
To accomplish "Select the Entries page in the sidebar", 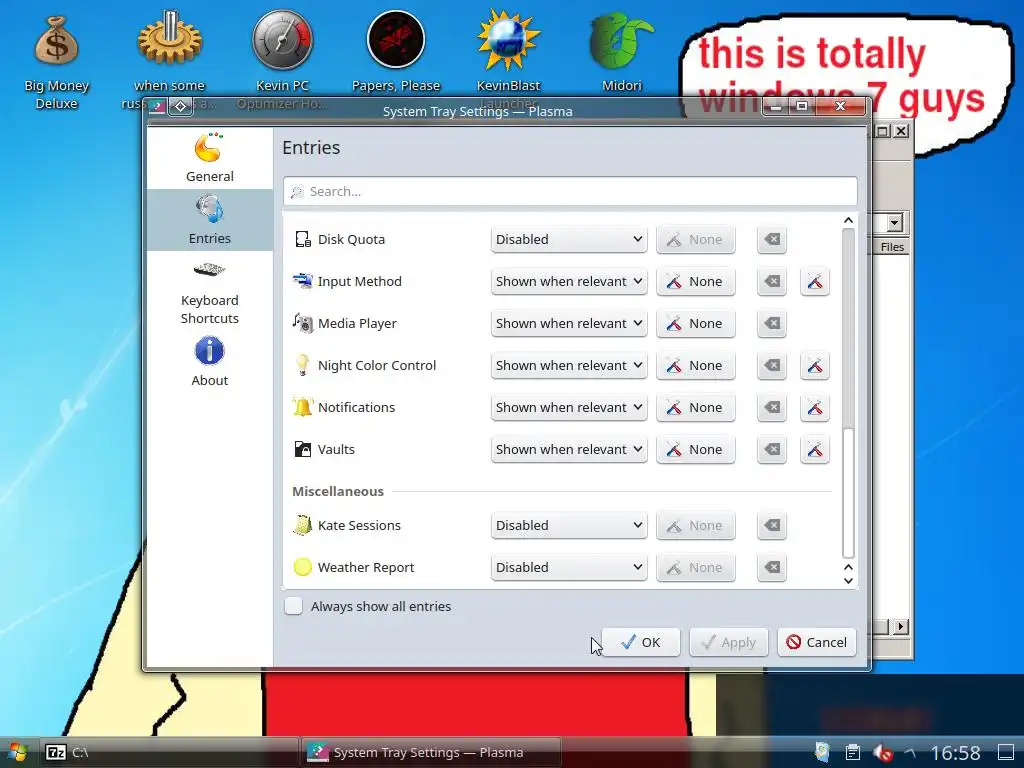I will 210,220.
